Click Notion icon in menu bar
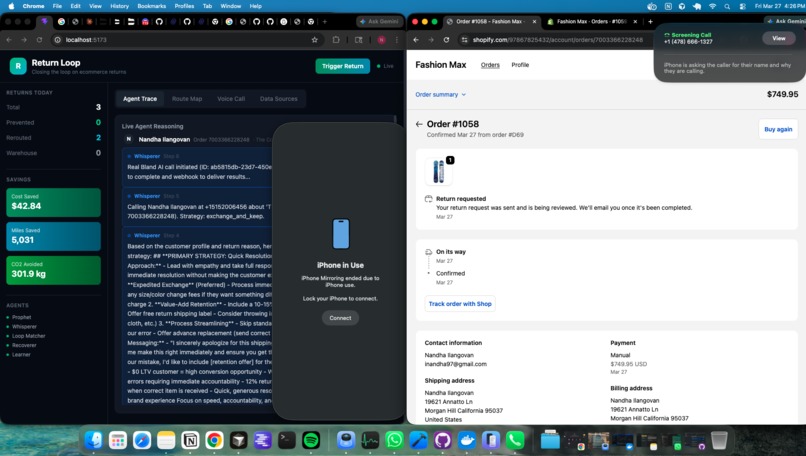Viewport: 806px width, 456px height. (668, 6)
